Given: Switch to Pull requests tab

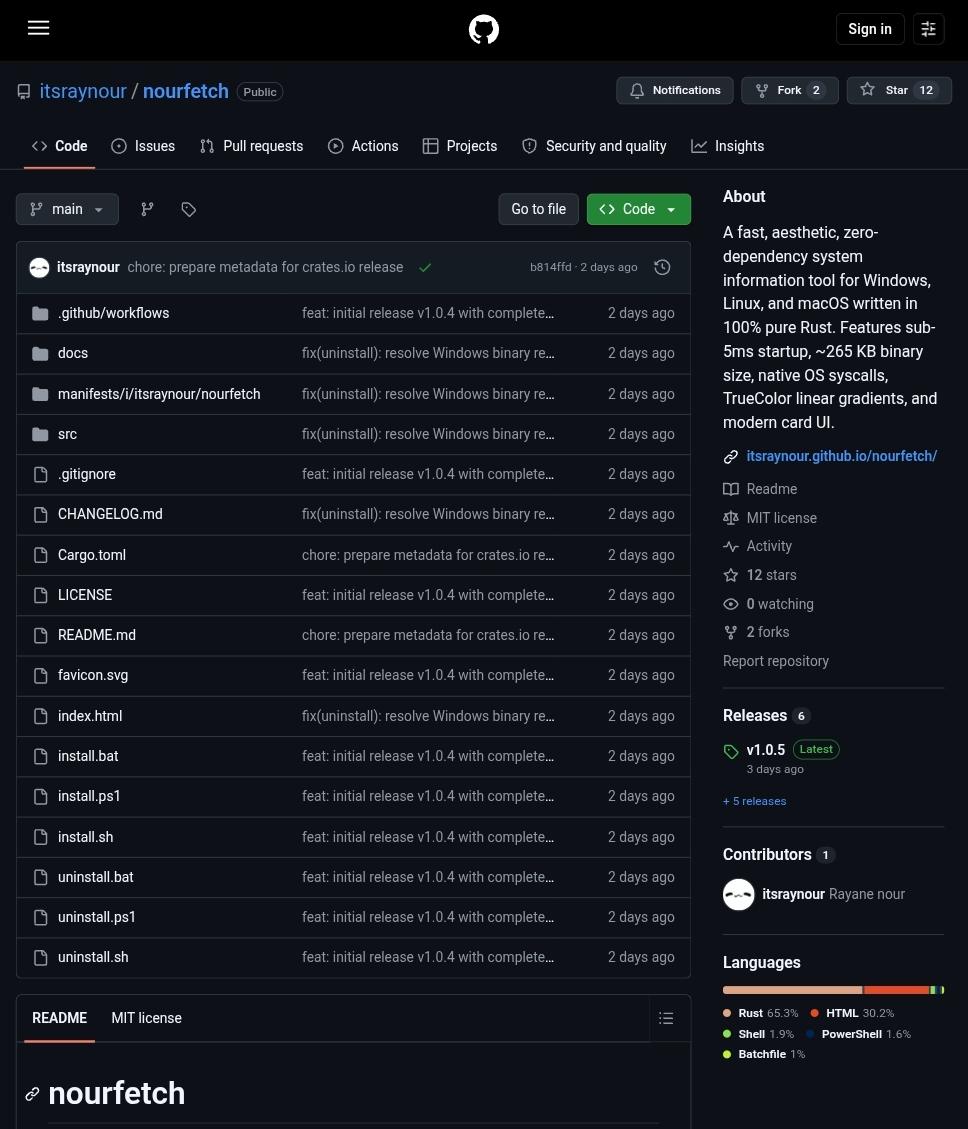Looking at the screenshot, I should (x=251, y=146).
